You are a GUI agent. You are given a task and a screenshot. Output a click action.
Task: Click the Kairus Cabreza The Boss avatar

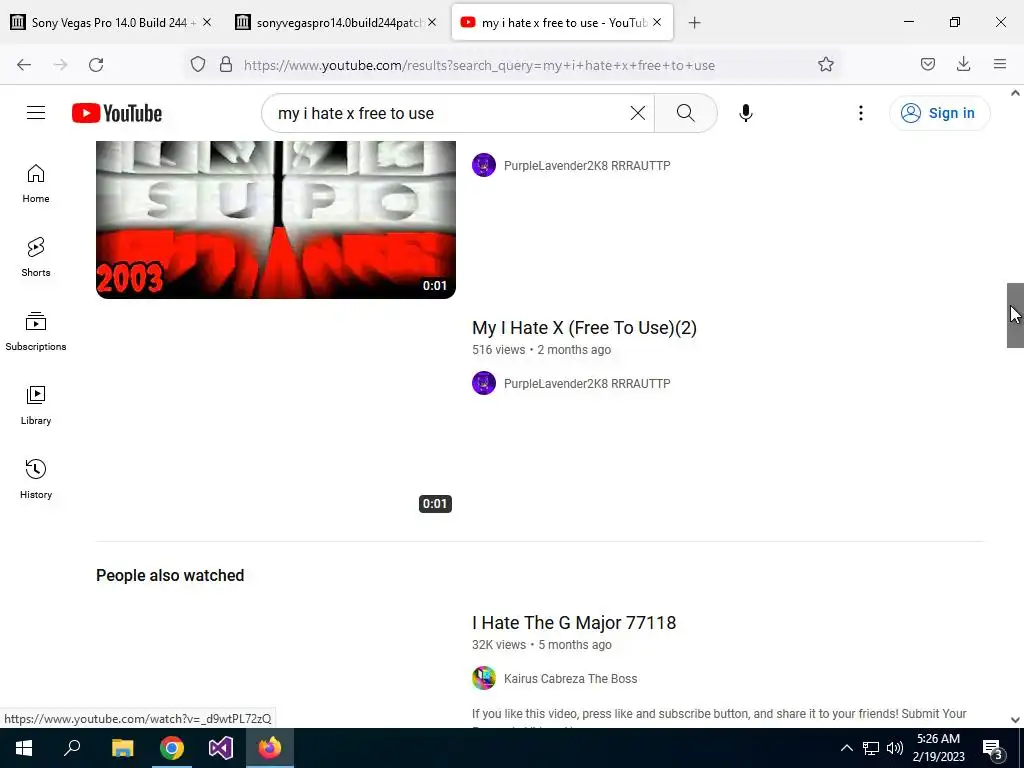(x=484, y=678)
